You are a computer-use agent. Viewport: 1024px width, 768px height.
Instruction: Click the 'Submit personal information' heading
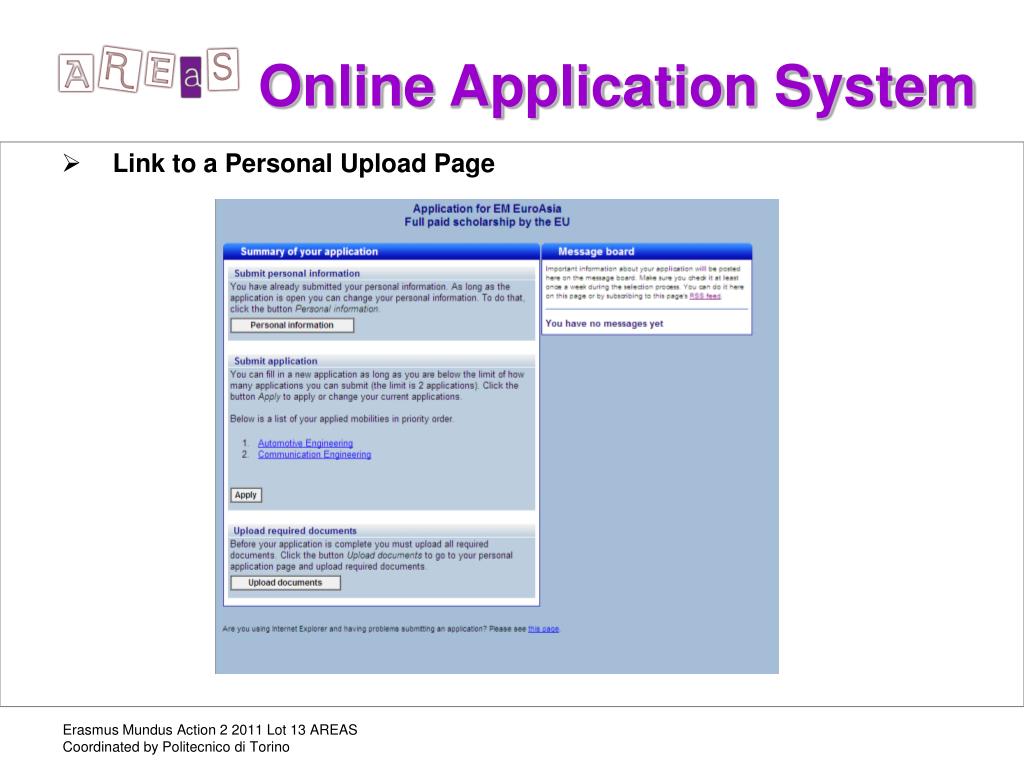pyautogui.click(x=297, y=274)
